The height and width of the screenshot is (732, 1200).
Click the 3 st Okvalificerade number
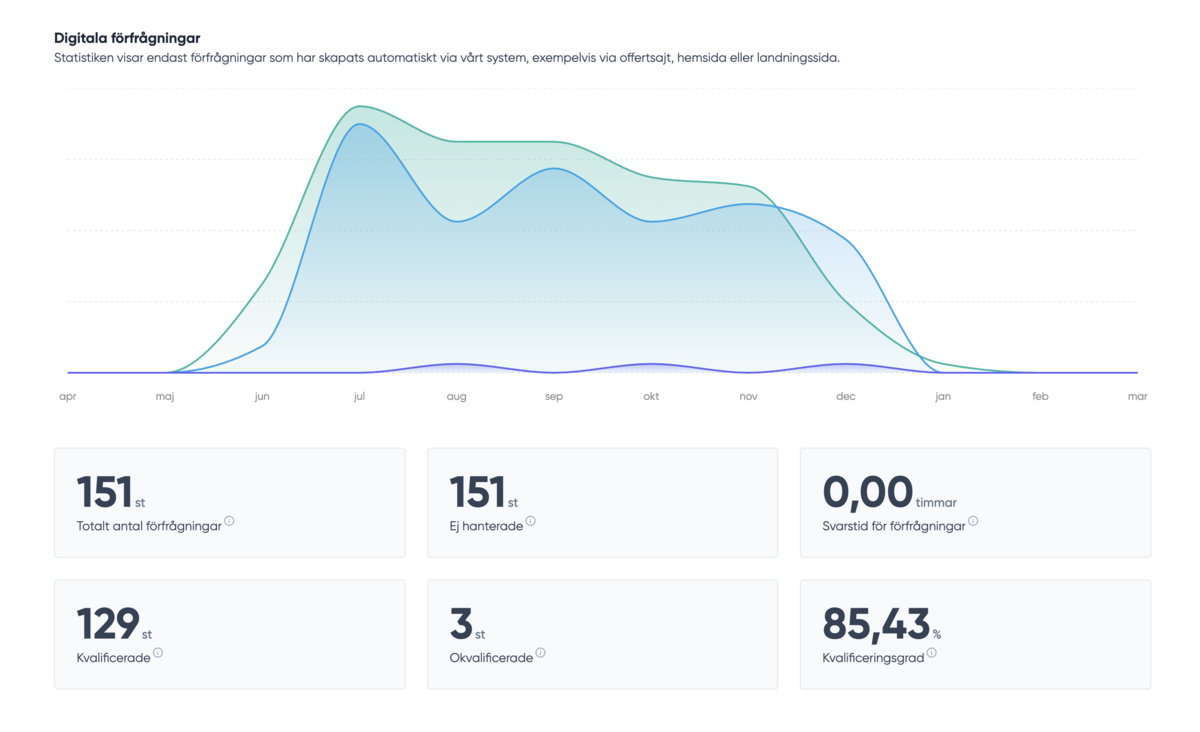coord(461,624)
